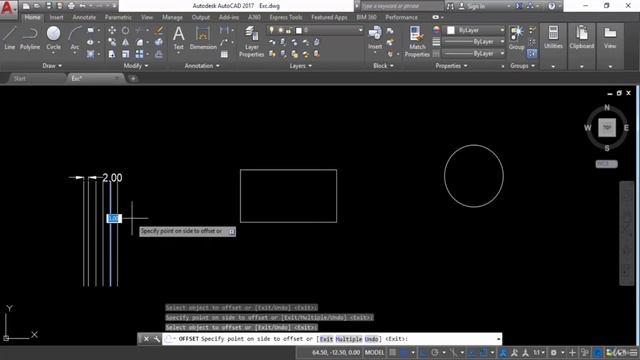This screenshot has width=640, height=360.
Task: Click Match Properties icon
Action: coord(417,42)
